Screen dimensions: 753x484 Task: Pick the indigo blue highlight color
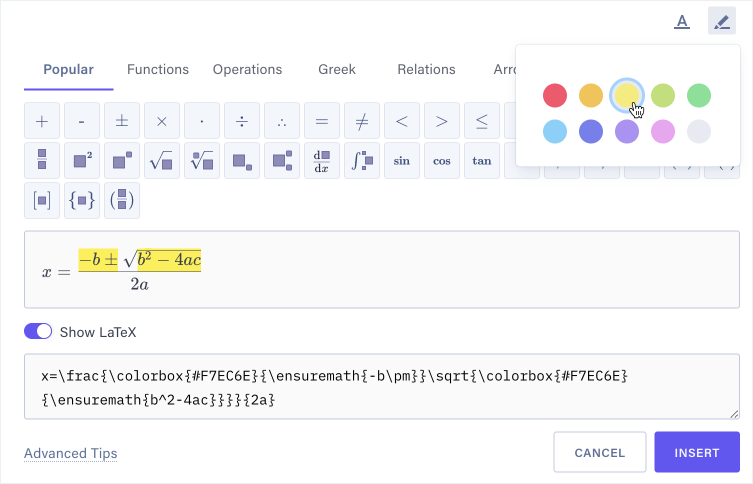click(591, 131)
